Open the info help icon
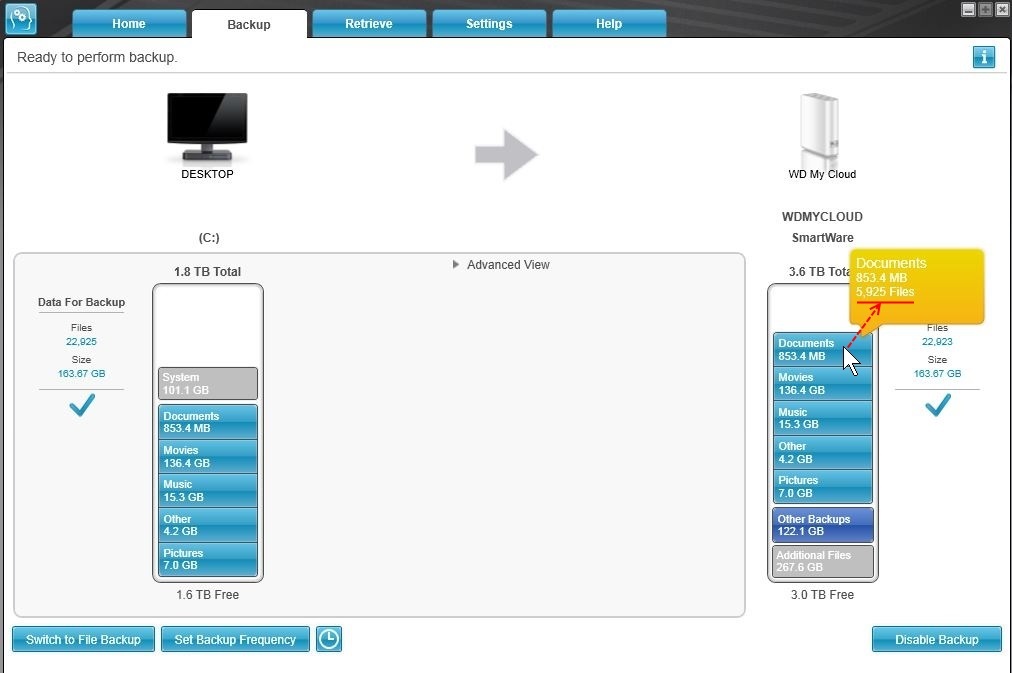 pyautogui.click(x=984, y=57)
